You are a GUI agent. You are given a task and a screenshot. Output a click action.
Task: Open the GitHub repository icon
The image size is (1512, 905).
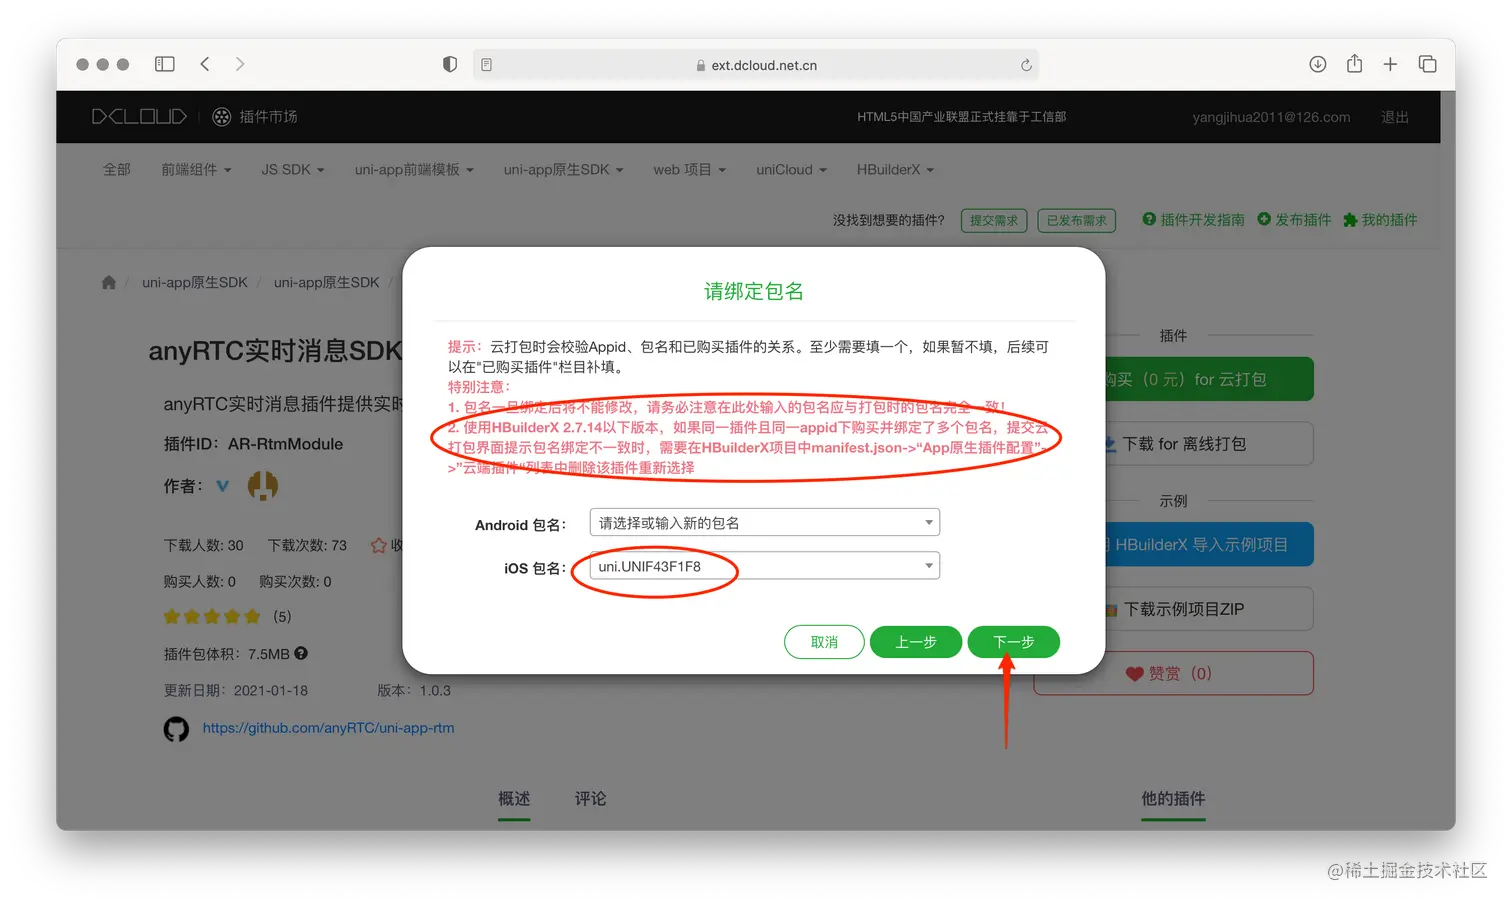pyautogui.click(x=176, y=729)
